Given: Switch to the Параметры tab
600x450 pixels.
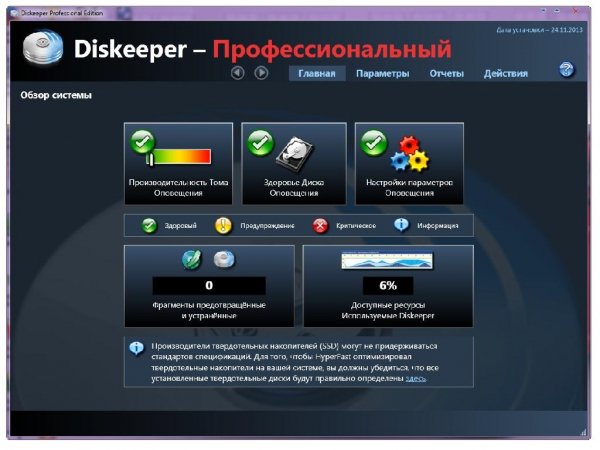Looking at the screenshot, I should pyautogui.click(x=382, y=73).
